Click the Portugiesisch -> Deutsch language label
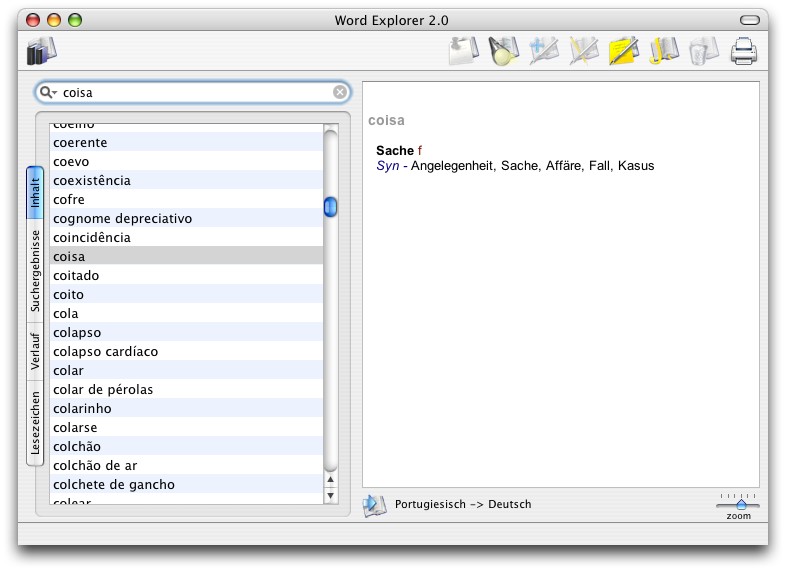Viewport: 786px width, 577px height. coord(463,504)
